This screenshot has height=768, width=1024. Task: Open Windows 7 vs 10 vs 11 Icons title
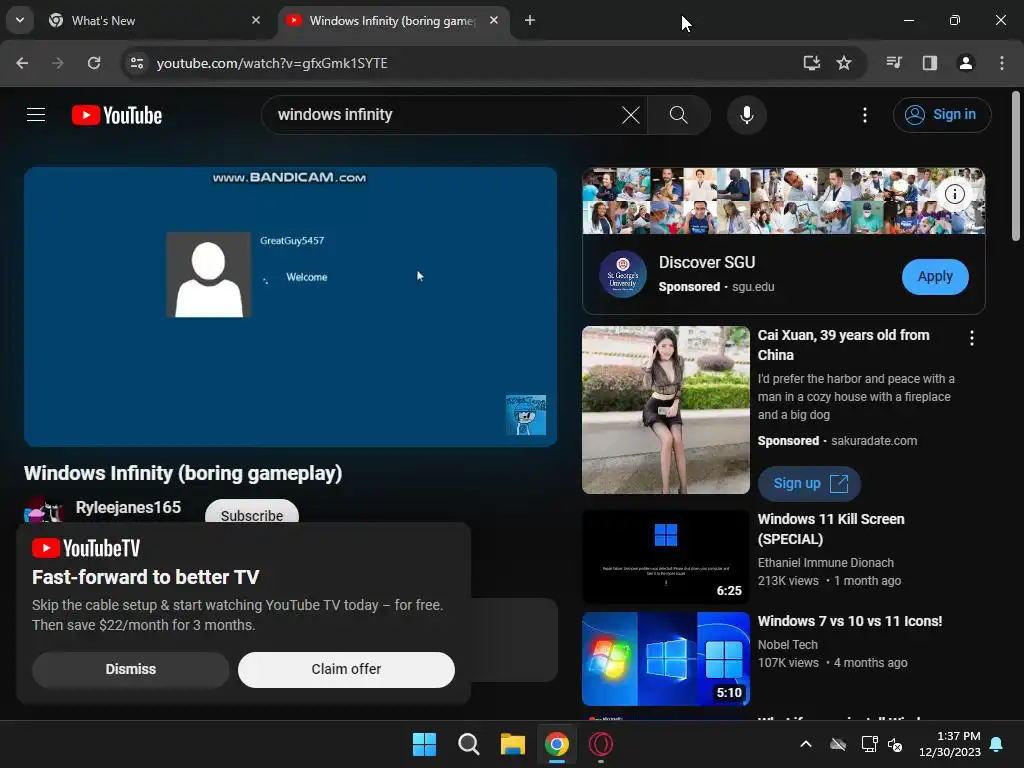pos(850,621)
